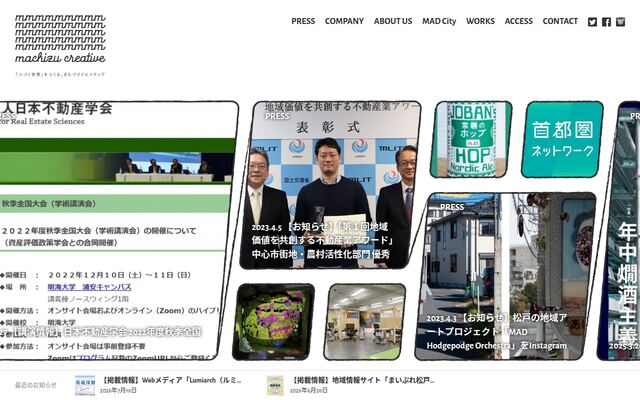Viewport: 640px width, 400px height.
Task: Open the office interior photo tile
Action: tap(365, 322)
